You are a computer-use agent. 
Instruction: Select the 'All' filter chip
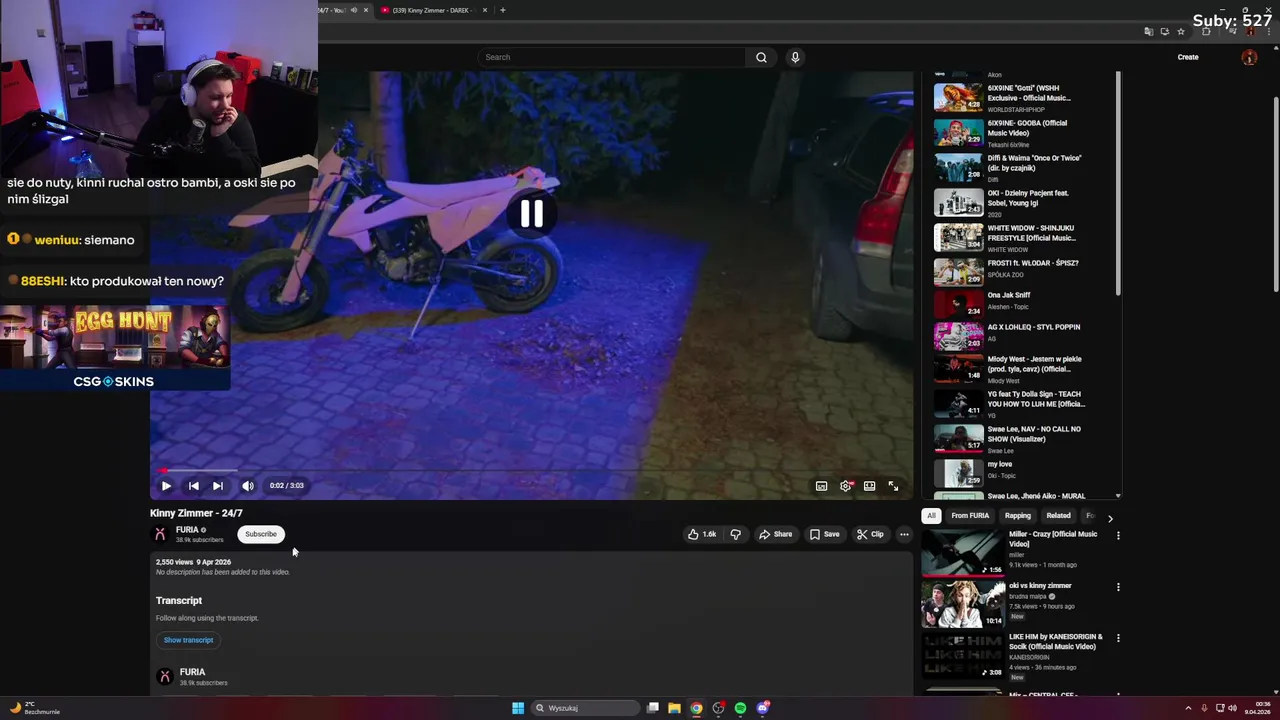pos(931,516)
